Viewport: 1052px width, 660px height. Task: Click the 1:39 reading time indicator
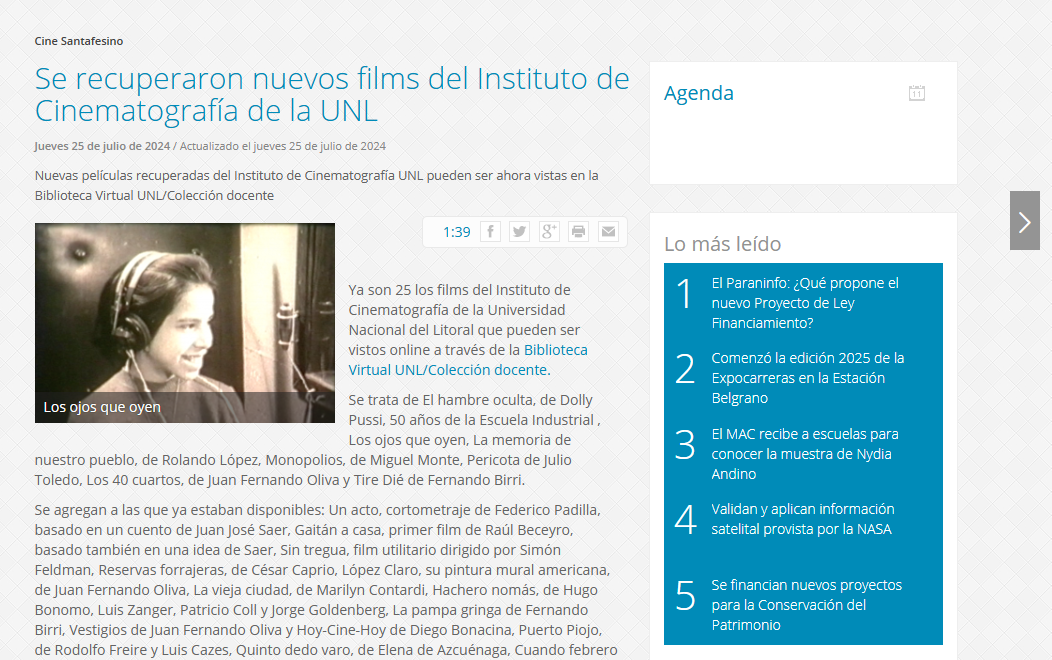point(456,231)
